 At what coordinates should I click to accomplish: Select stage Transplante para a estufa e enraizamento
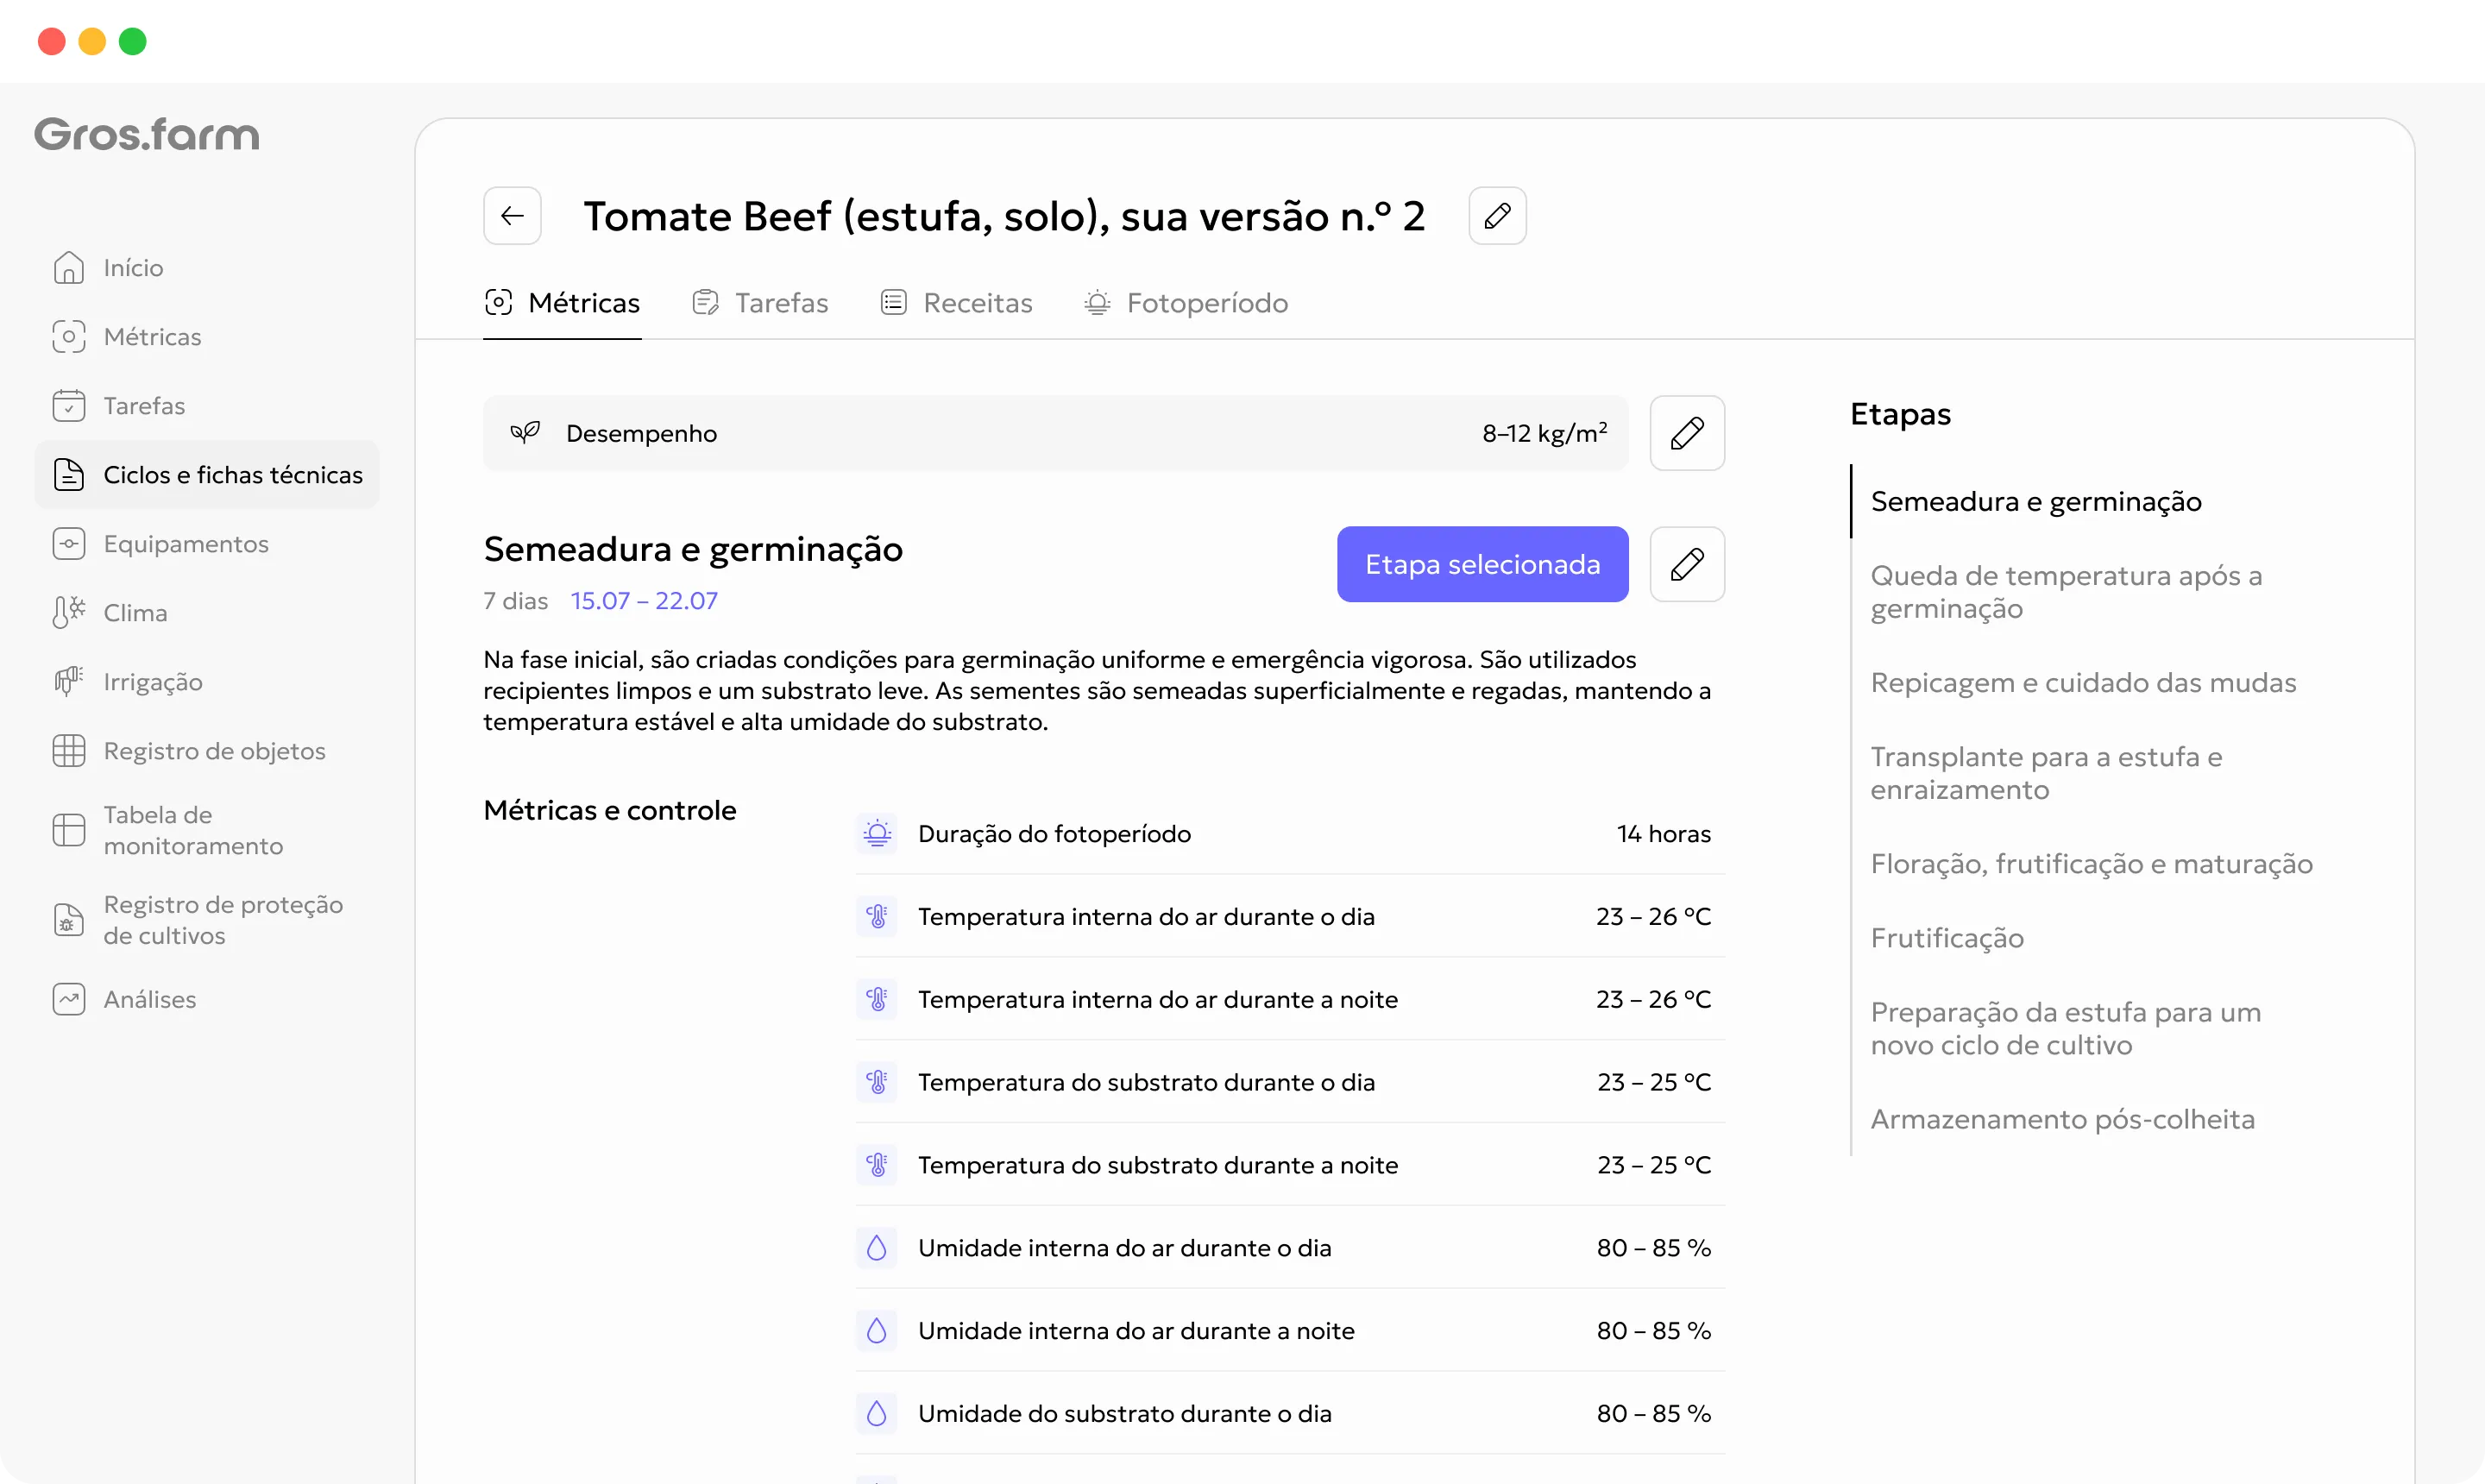(x=2046, y=773)
